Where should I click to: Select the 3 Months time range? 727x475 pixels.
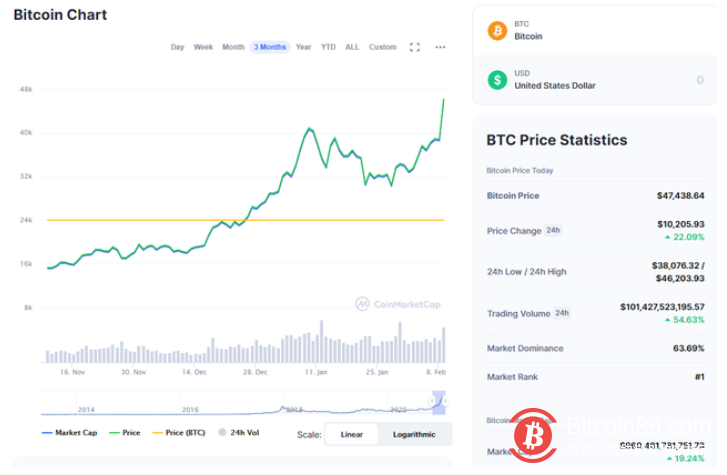pos(270,47)
